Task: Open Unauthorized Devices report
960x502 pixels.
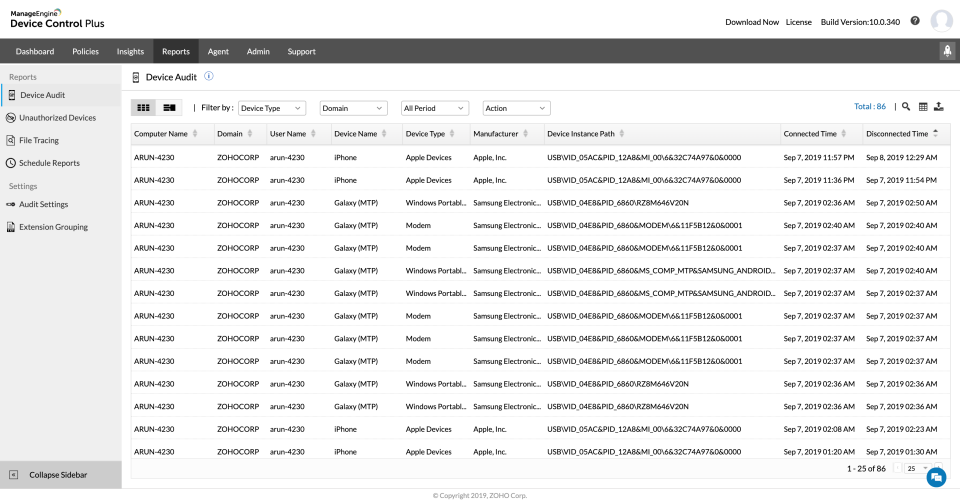Action: coord(58,118)
